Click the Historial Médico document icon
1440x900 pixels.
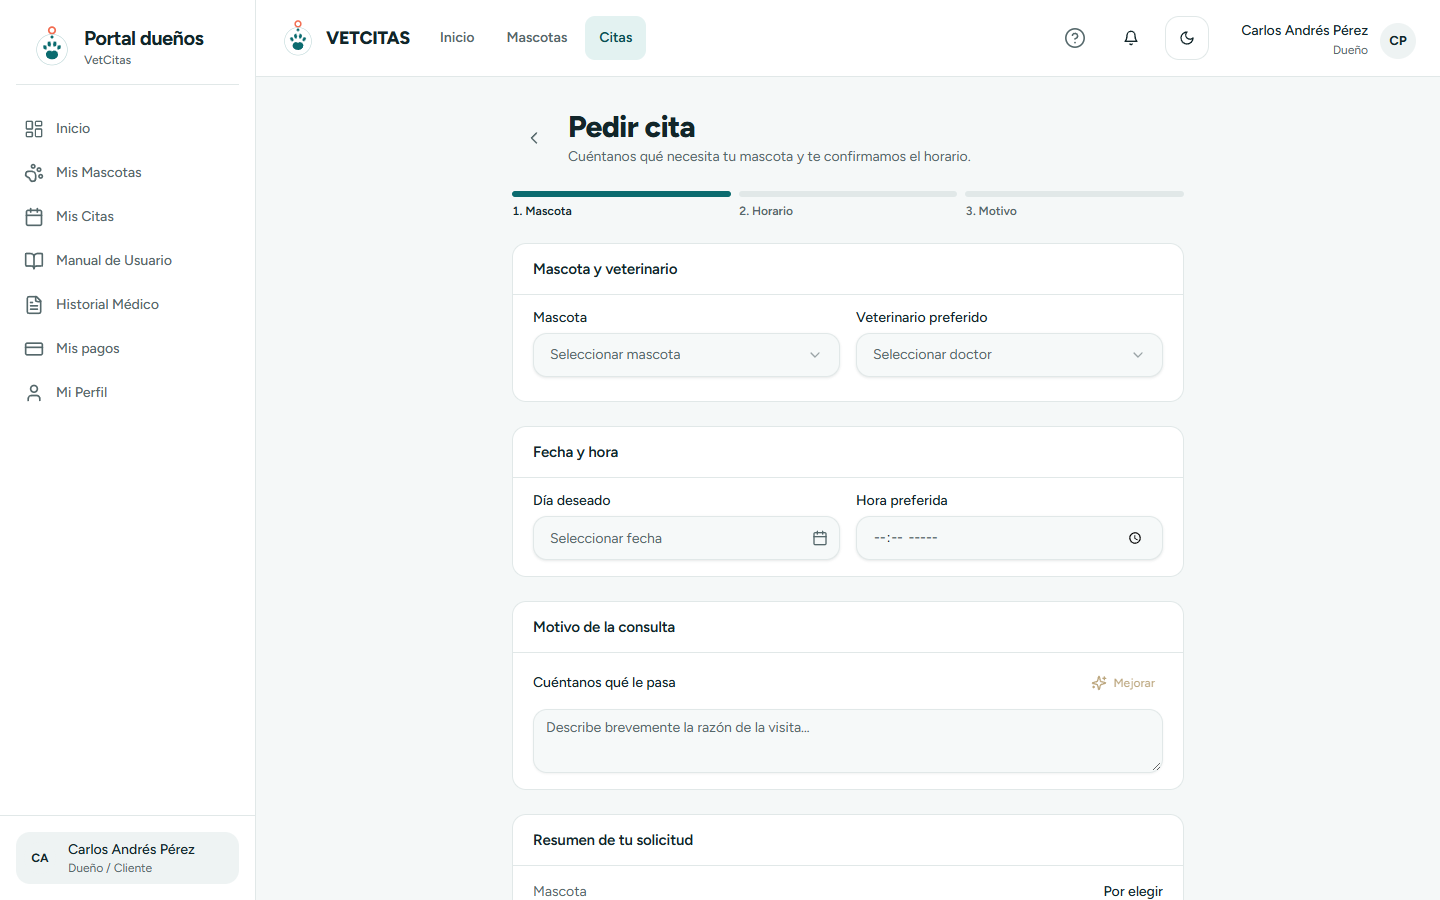pos(34,305)
